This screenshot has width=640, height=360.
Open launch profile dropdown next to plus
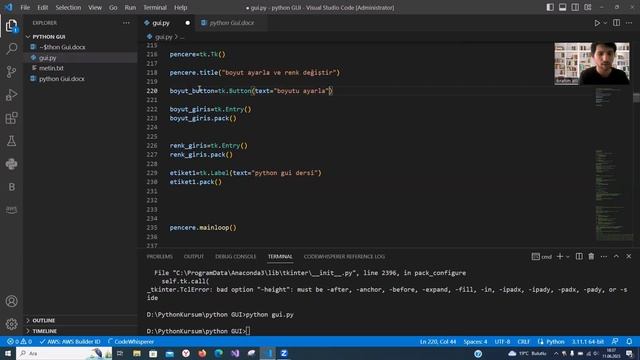(x=568, y=256)
